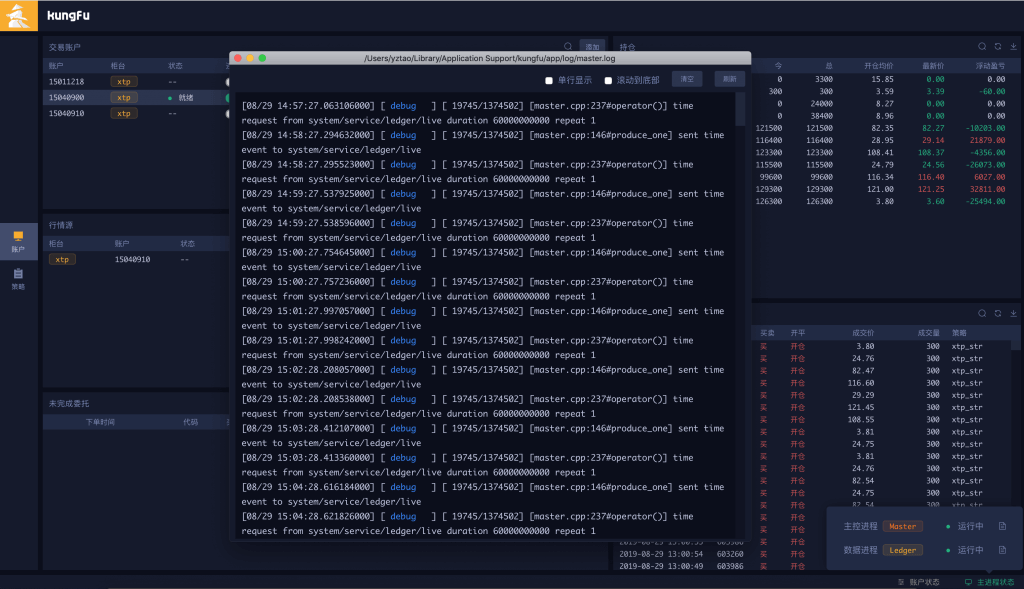Click trade price cell 108.55
This screenshot has width=1024, height=589.
click(861, 420)
